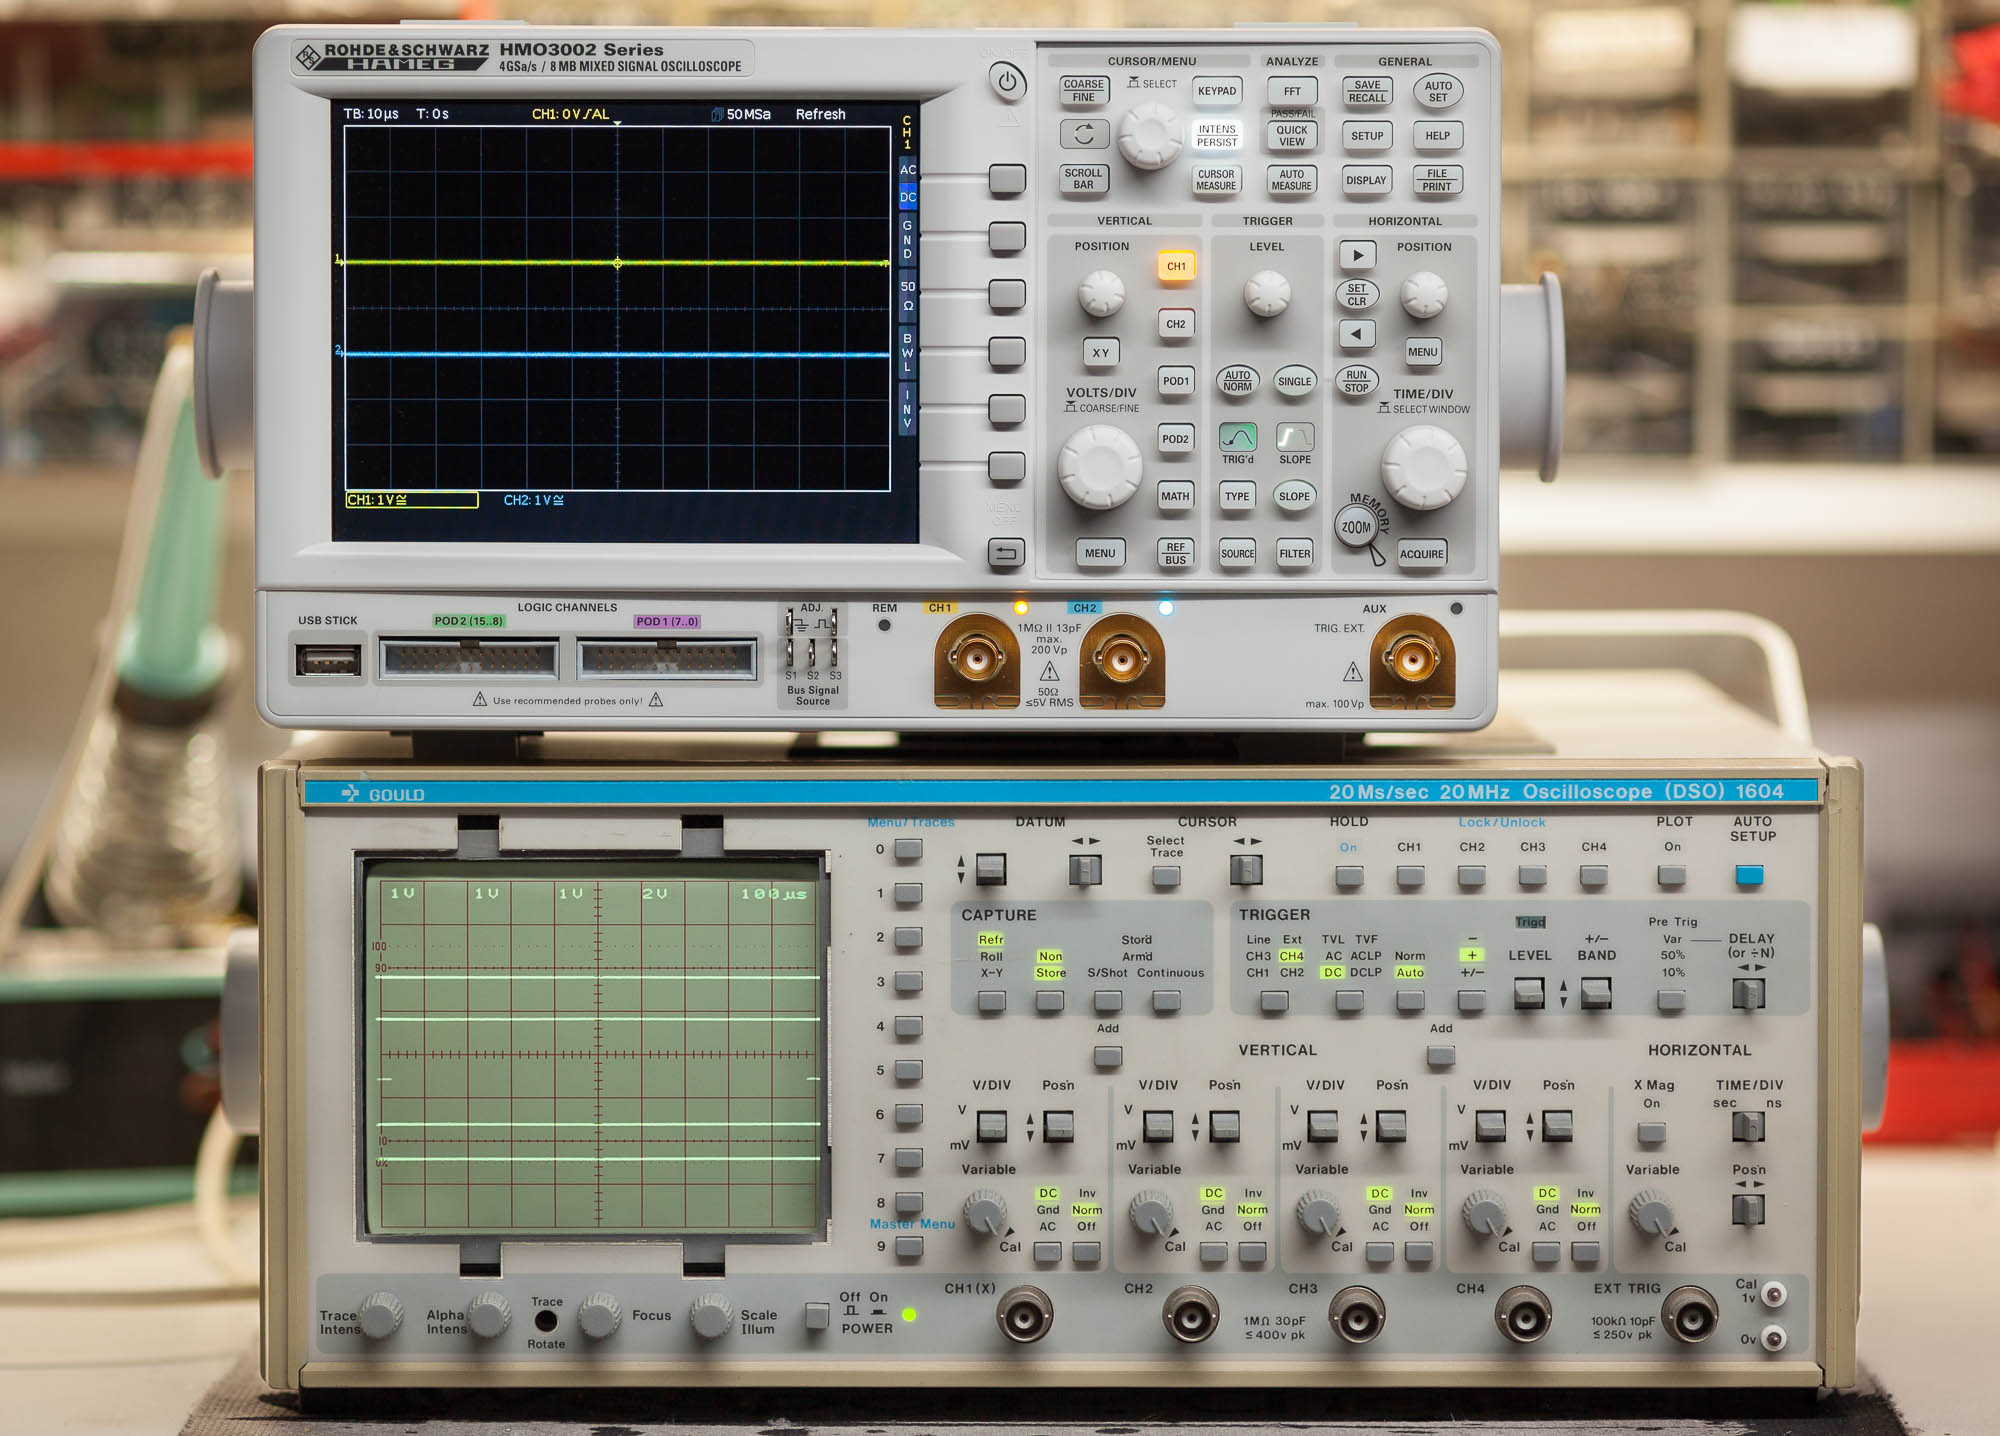Enable the CH2 channel button
Viewport: 2000px width, 1436px height.
[1176, 324]
